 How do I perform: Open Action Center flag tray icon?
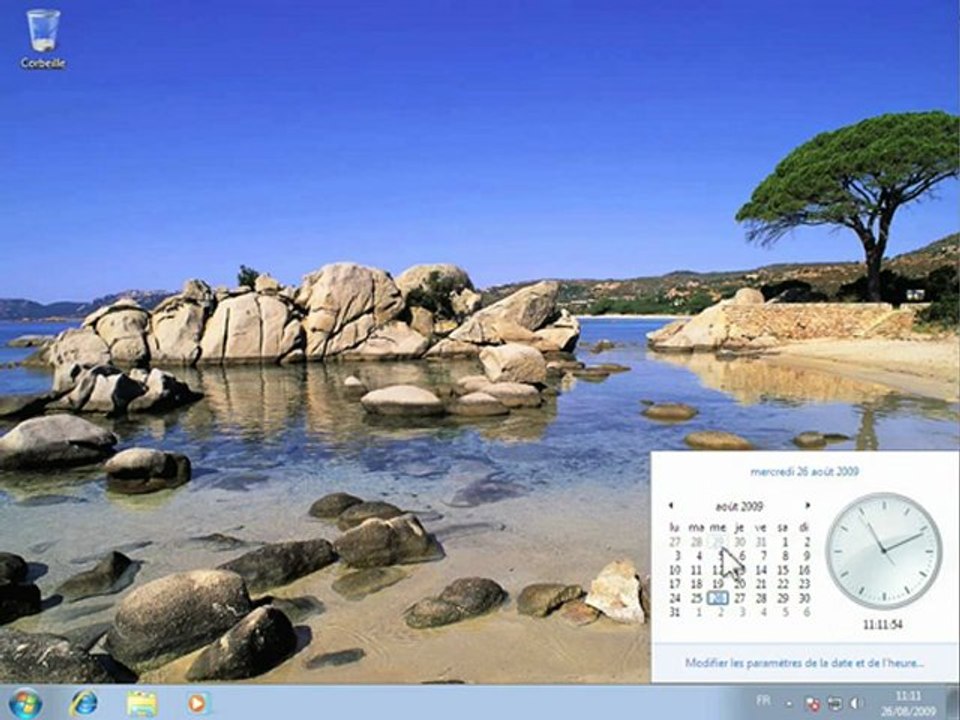coord(813,704)
